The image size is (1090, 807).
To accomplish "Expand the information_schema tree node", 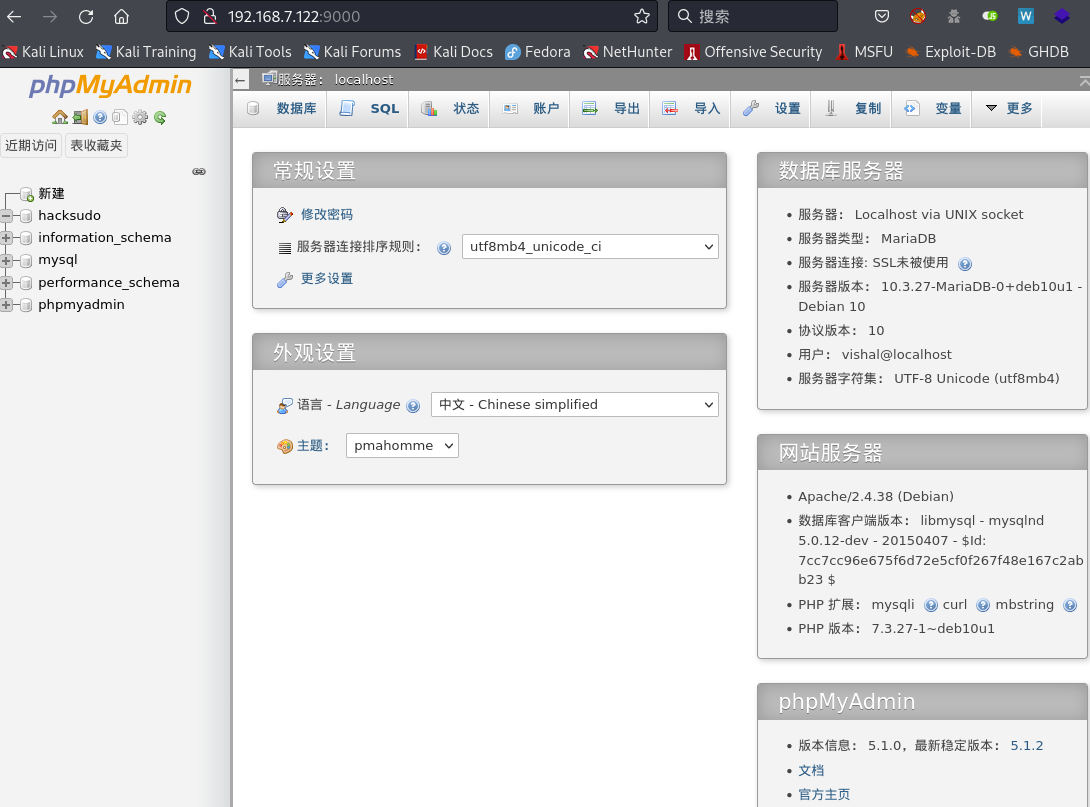I will (x=6, y=238).
